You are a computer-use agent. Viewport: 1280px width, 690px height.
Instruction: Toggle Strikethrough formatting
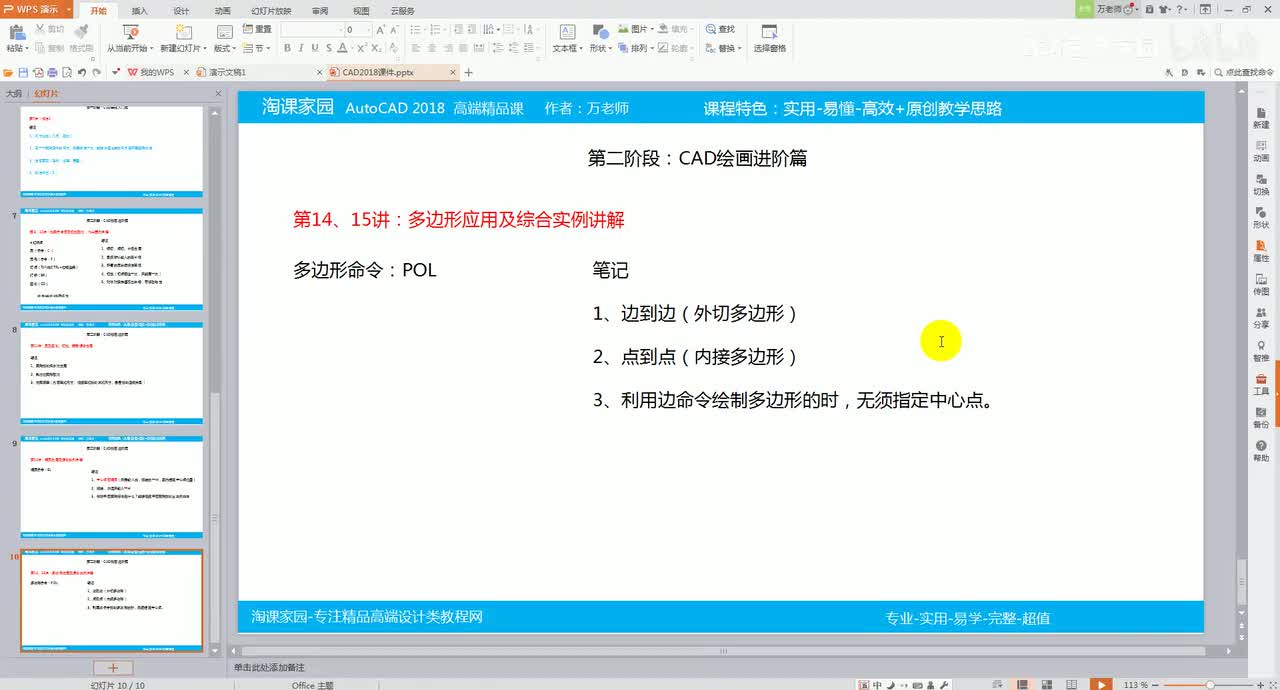pyautogui.click(x=328, y=48)
